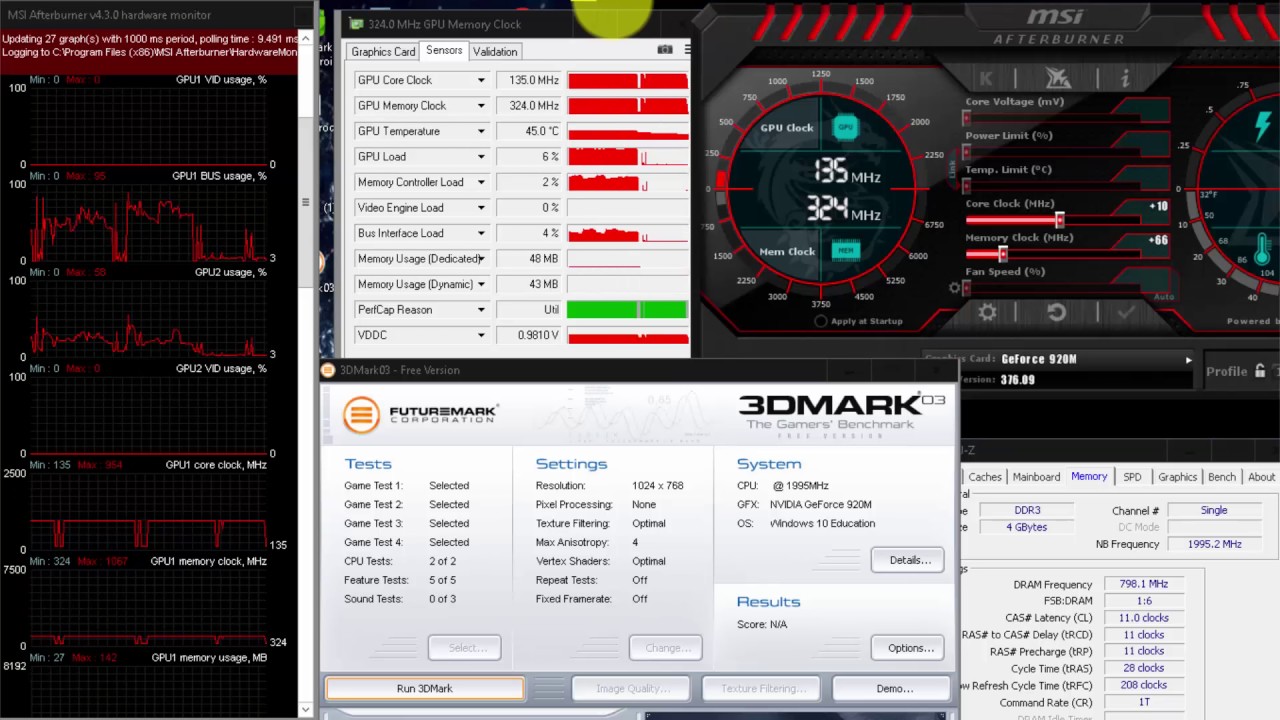
Task: Open CPU-Z Mainboard tab
Action: (x=1036, y=477)
